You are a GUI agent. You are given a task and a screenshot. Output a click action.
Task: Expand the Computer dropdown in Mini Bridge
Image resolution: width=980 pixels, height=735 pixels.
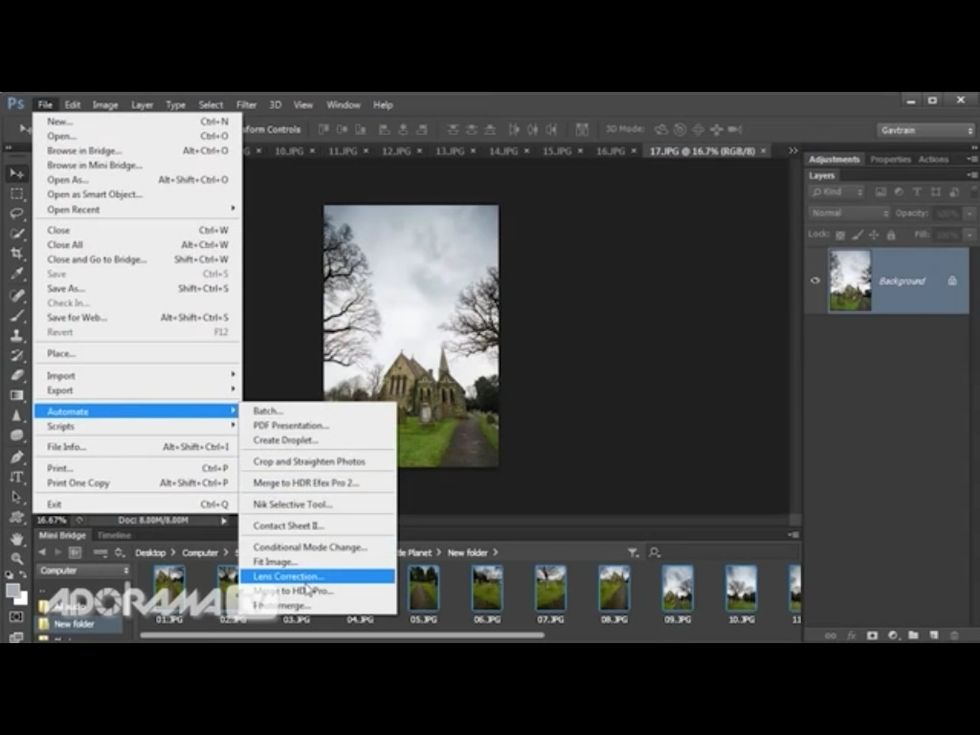click(x=84, y=571)
